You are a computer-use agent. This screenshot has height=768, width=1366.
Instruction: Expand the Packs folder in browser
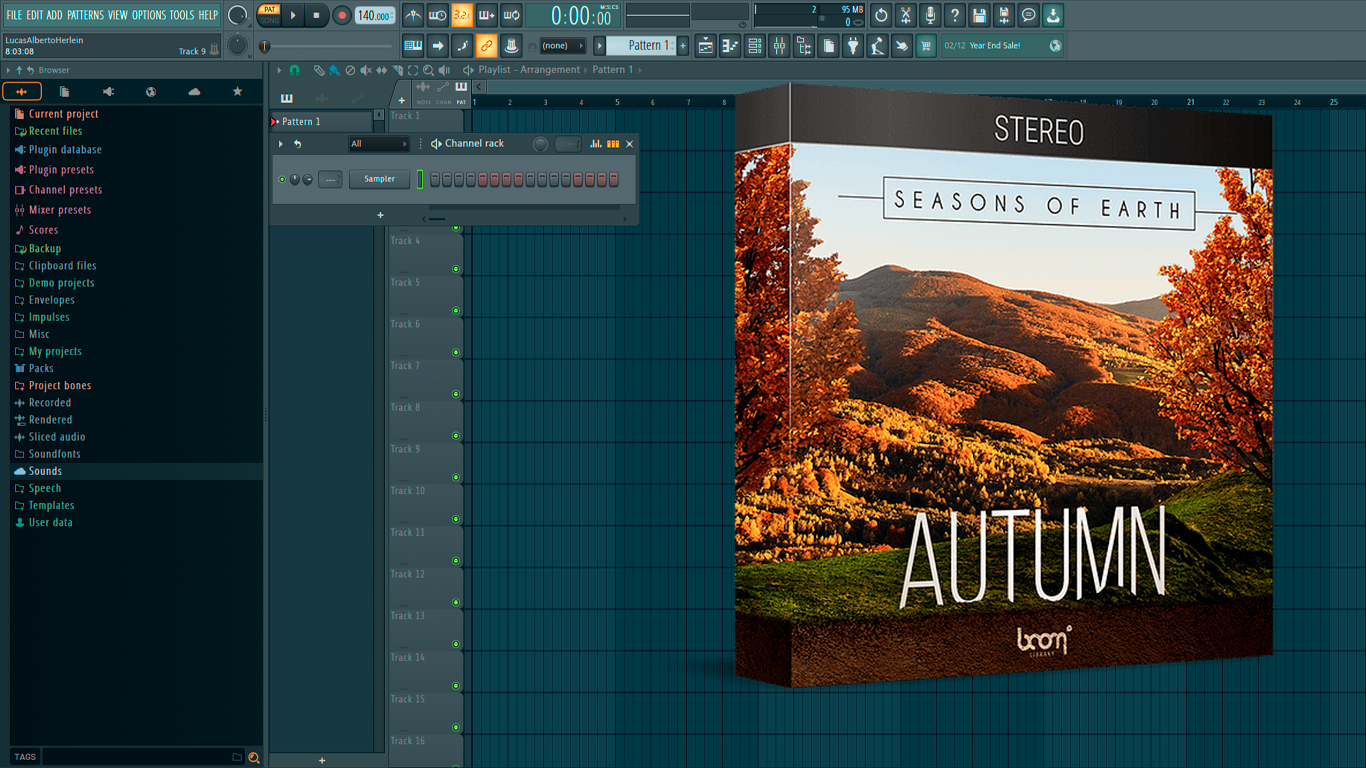pyautogui.click(x=41, y=368)
